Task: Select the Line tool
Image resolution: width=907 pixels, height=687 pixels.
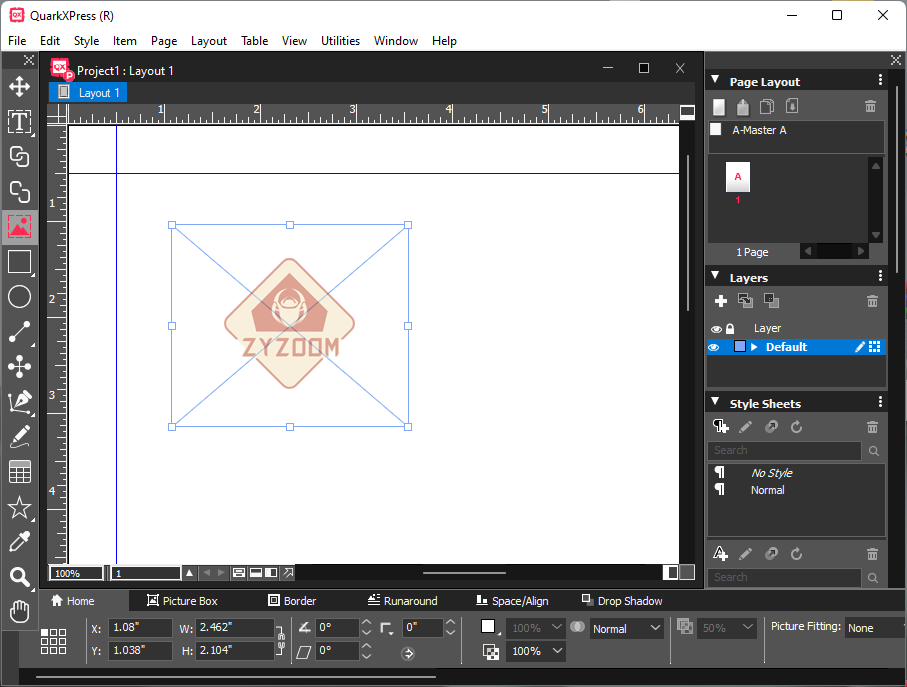Action: (20, 332)
